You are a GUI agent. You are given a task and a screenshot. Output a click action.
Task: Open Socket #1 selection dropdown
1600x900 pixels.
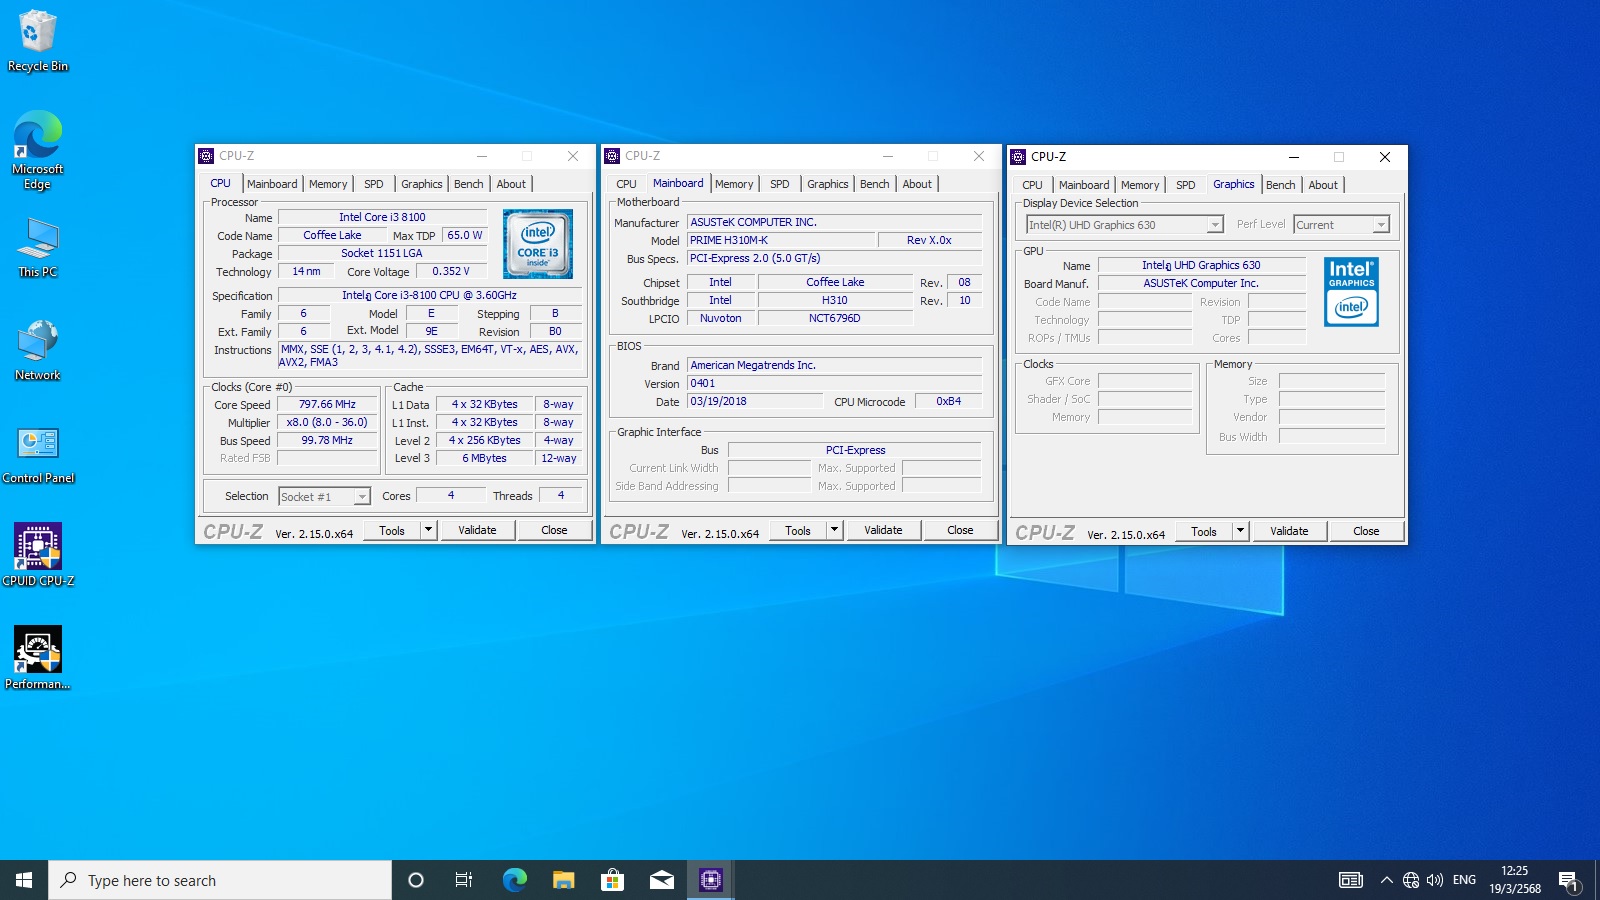(x=324, y=497)
